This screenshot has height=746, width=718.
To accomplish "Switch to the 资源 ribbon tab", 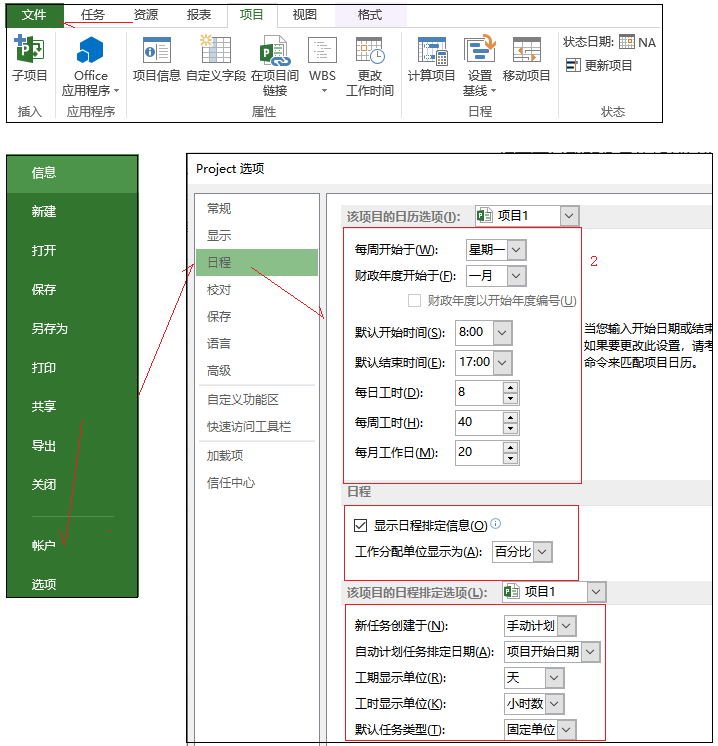I will pos(146,15).
